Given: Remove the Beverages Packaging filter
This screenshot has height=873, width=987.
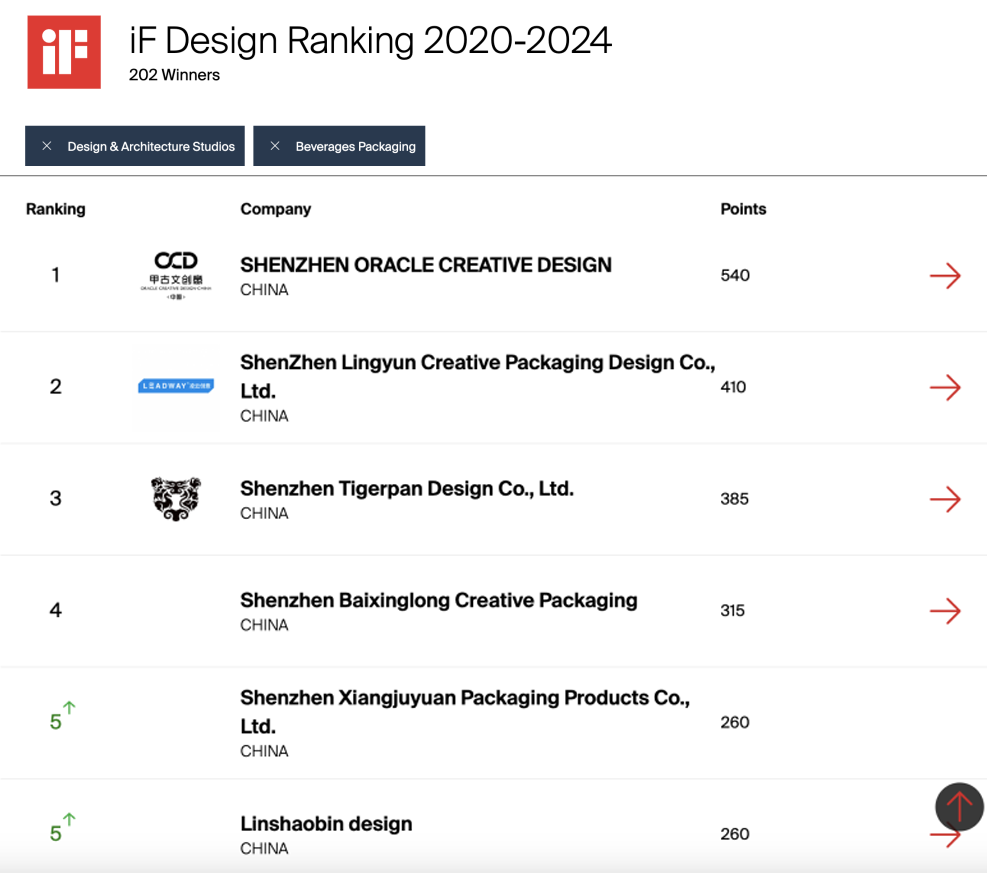Looking at the screenshot, I should [274, 146].
